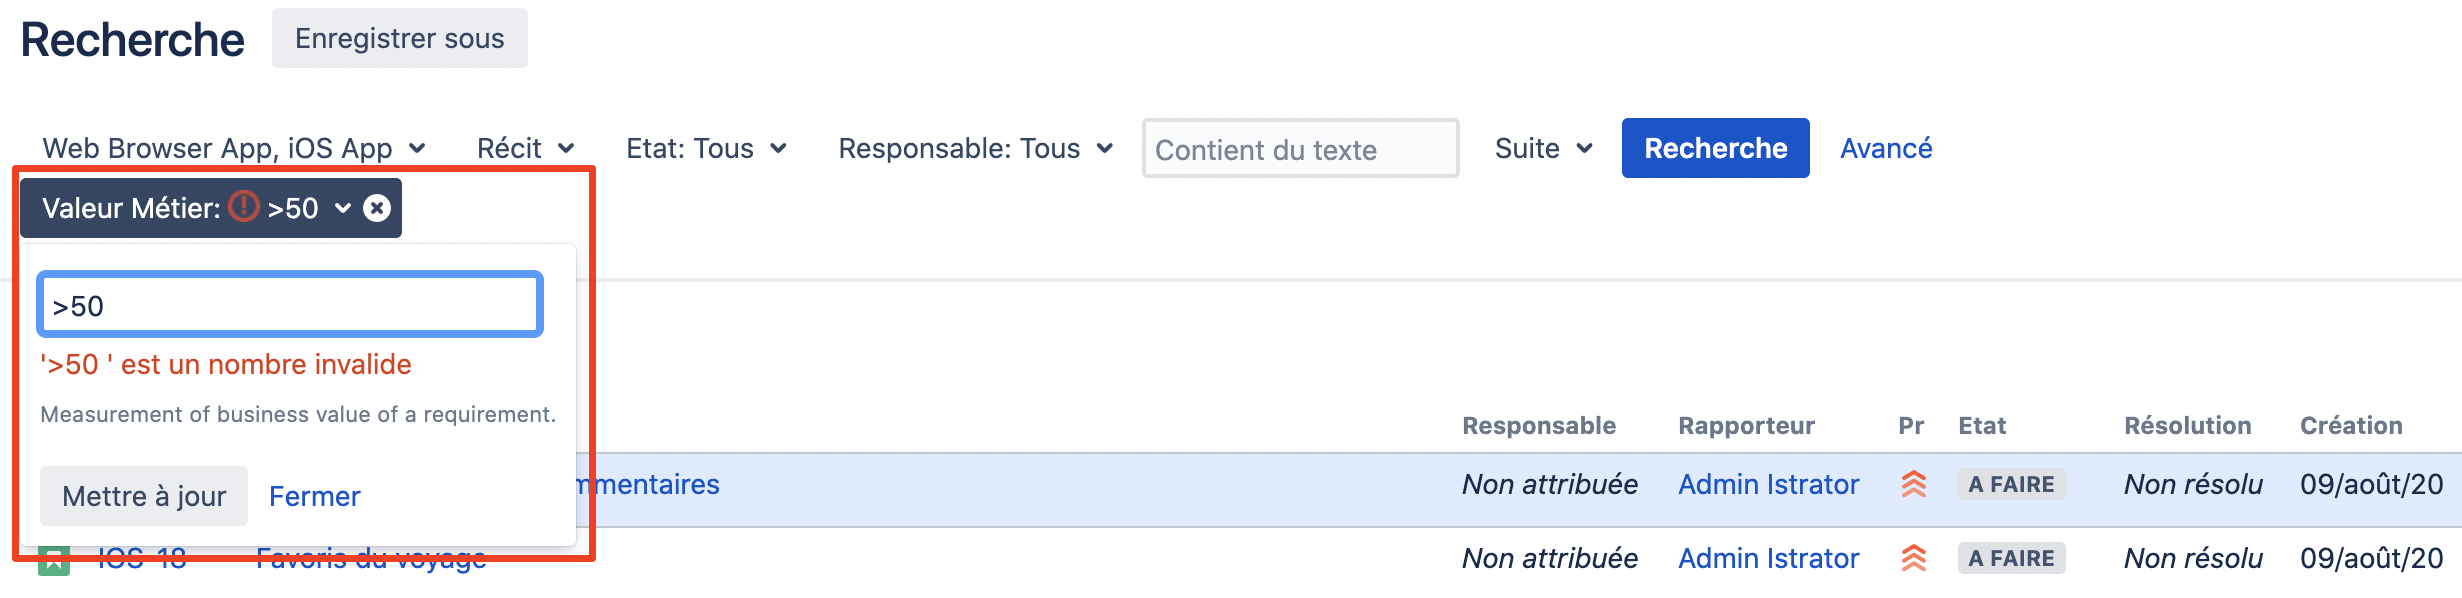Screen dimensions: 2462x598
Task: Open Admin Istrator link in the first row
Action: coord(1768,485)
